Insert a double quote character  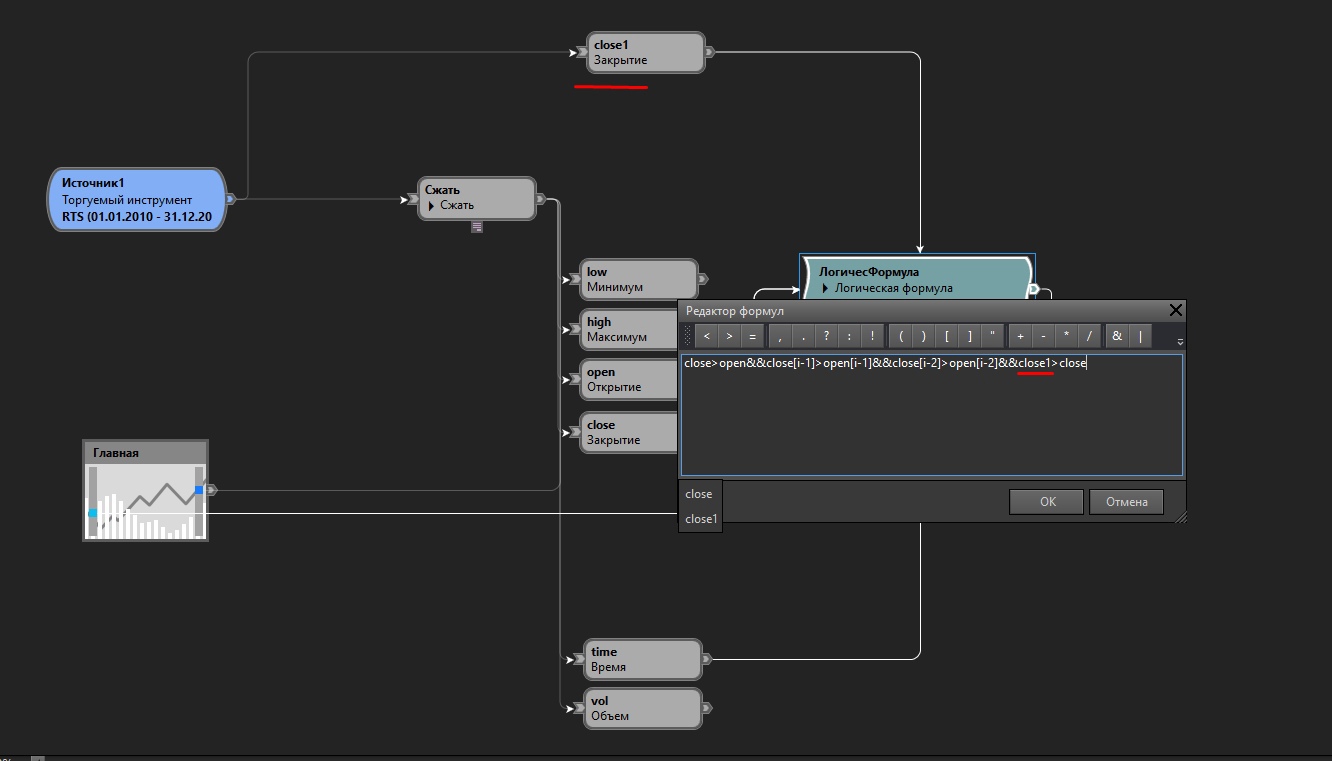pos(992,336)
